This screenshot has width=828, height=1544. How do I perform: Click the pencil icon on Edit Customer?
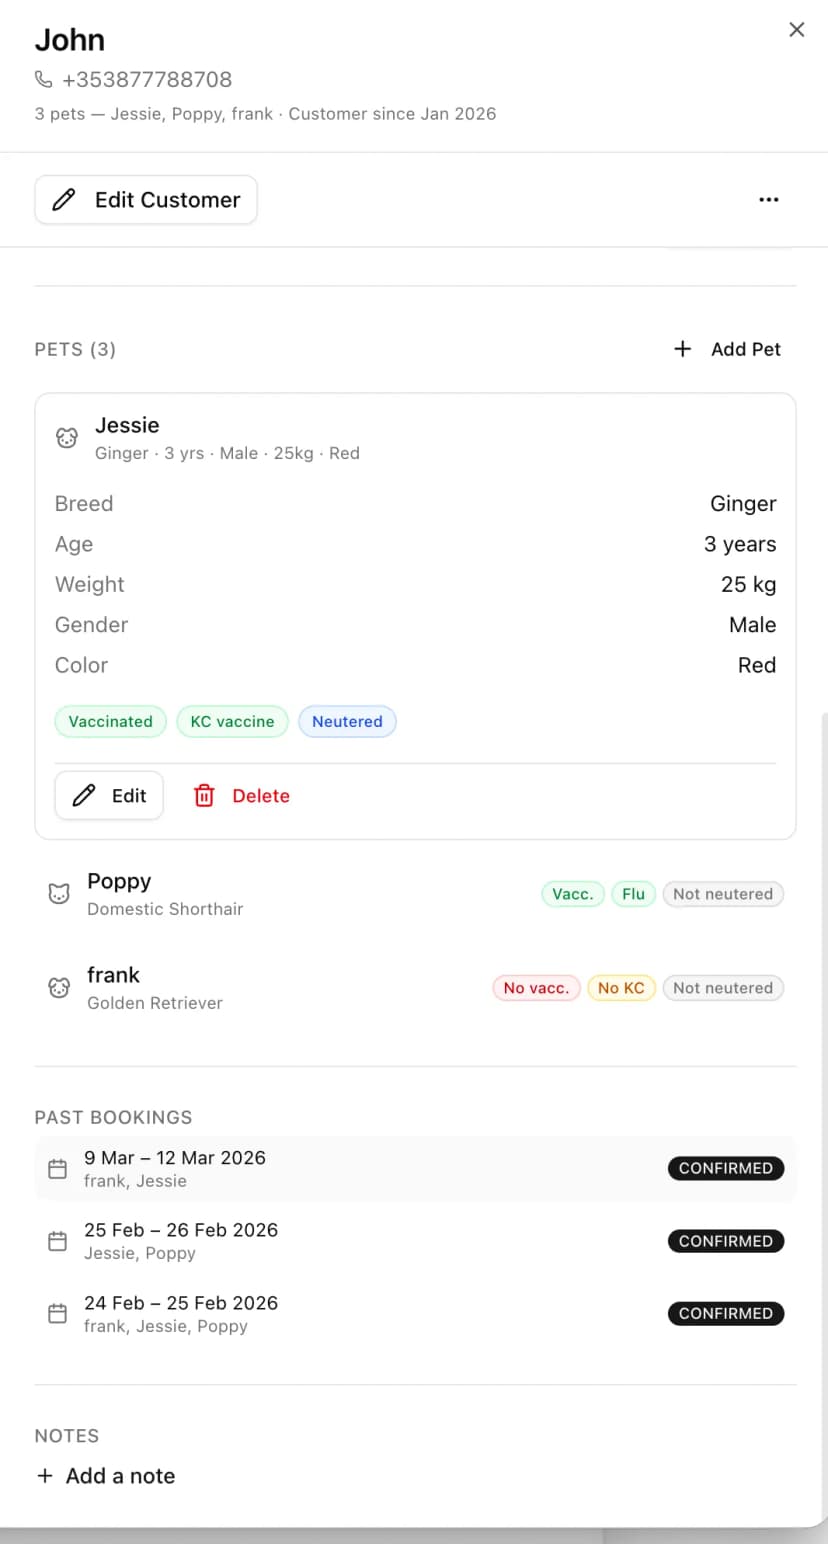tap(63, 199)
